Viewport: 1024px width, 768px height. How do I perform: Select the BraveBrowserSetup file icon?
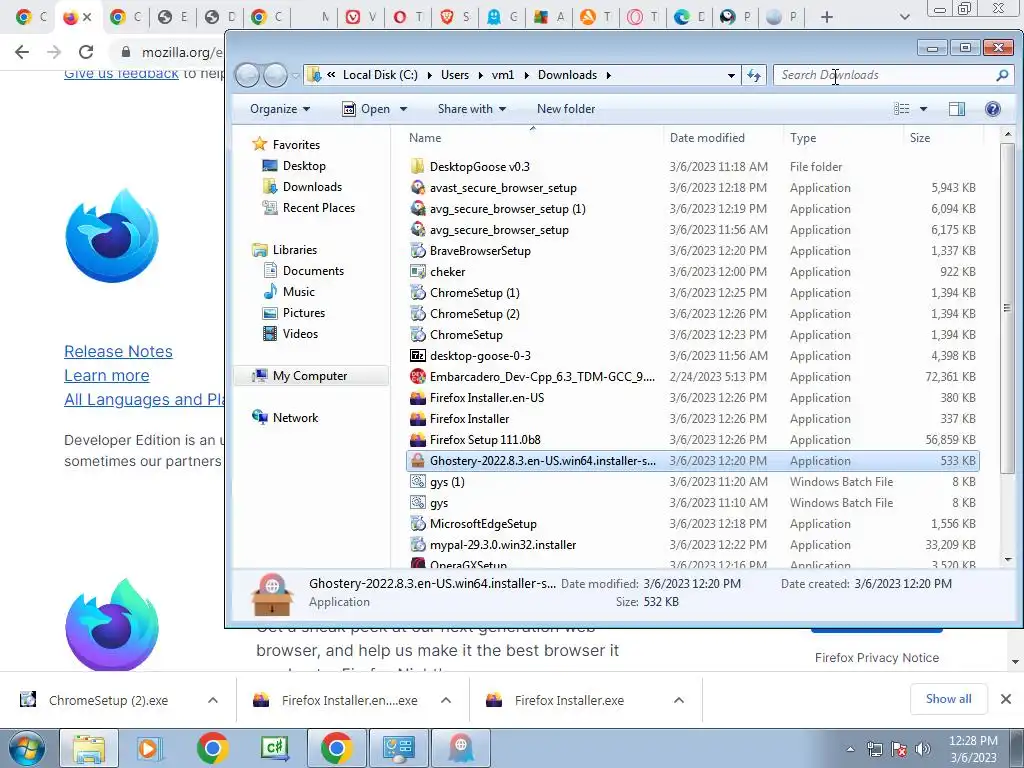click(418, 251)
